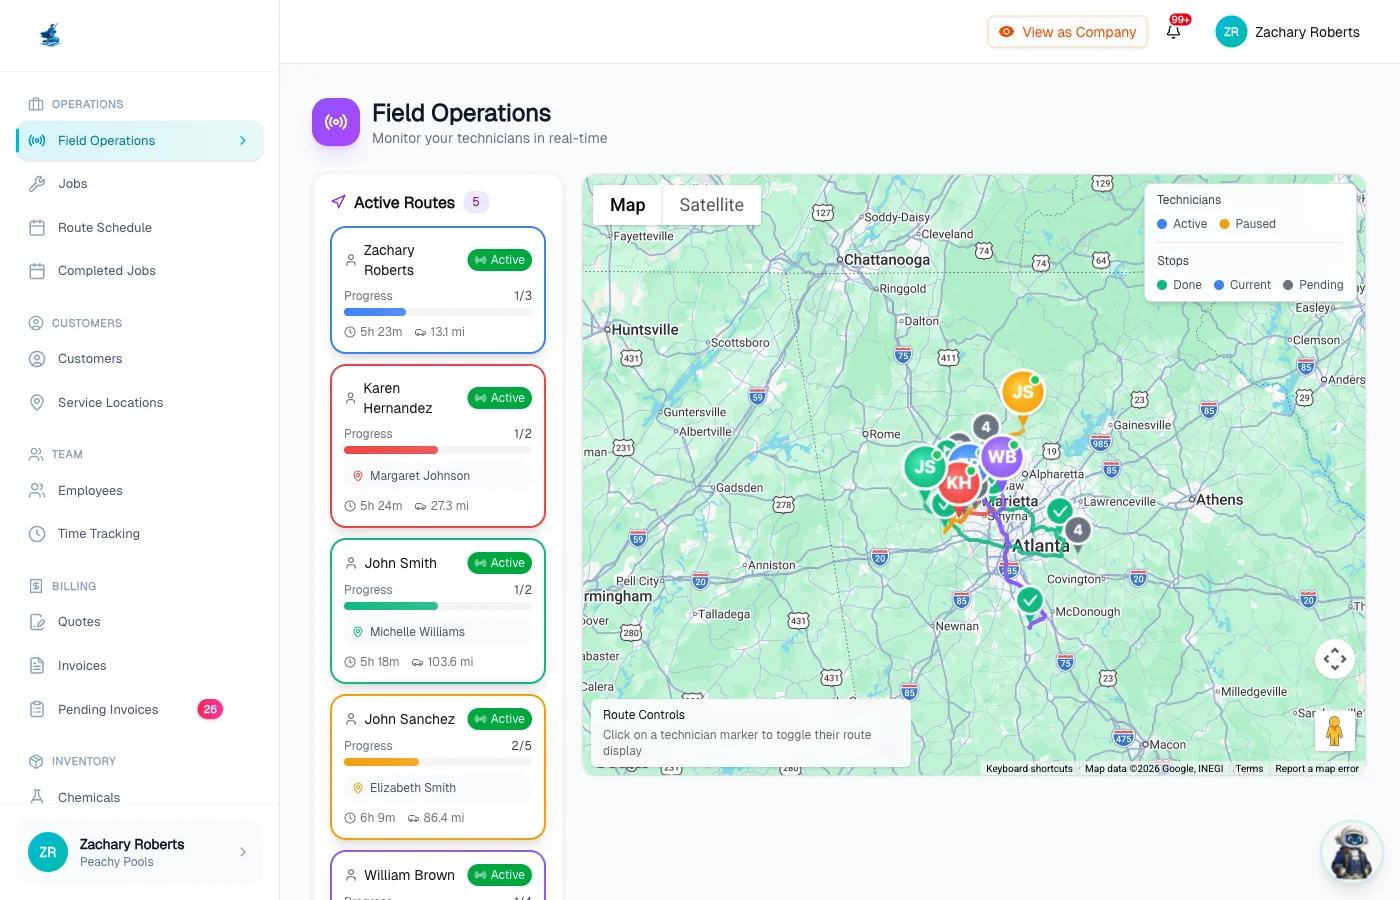Expand the Field Operations submenu chevron
The height and width of the screenshot is (900, 1400).
242,140
